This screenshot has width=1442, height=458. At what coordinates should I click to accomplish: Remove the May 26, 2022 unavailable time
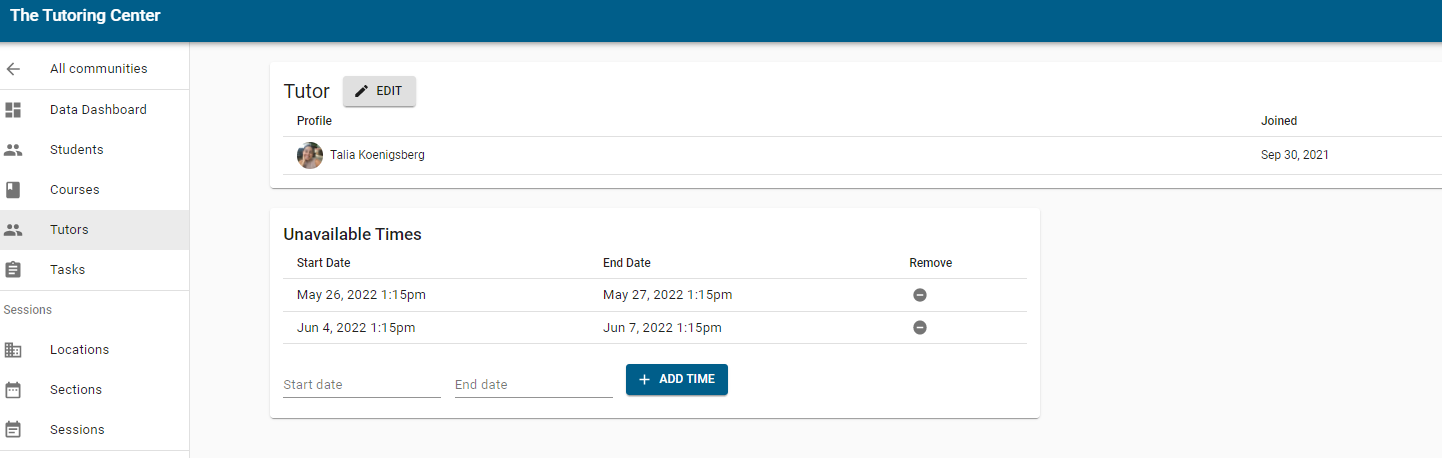[920, 295]
